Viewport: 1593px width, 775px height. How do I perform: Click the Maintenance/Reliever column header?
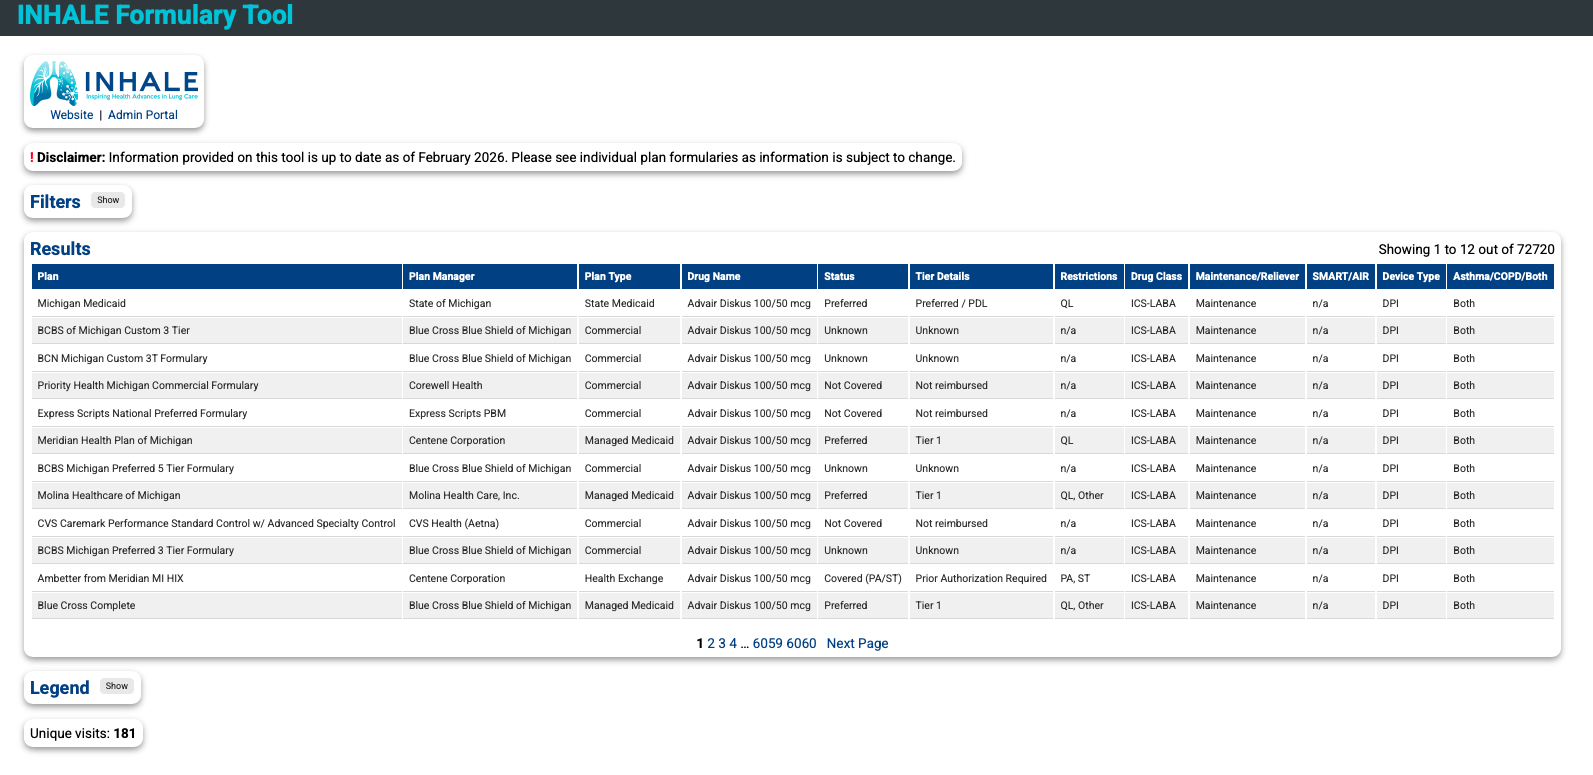(1247, 276)
